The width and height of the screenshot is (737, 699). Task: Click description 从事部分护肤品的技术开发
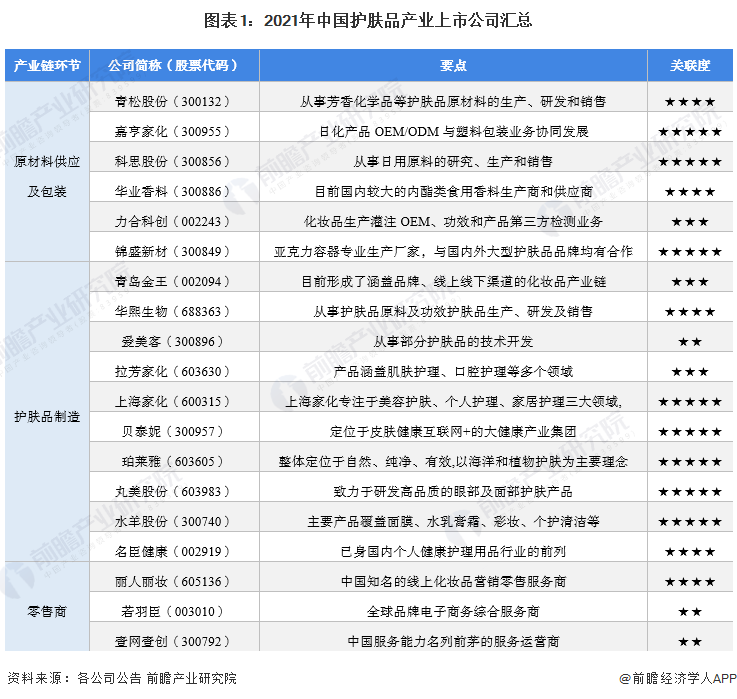tap(453, 342)
